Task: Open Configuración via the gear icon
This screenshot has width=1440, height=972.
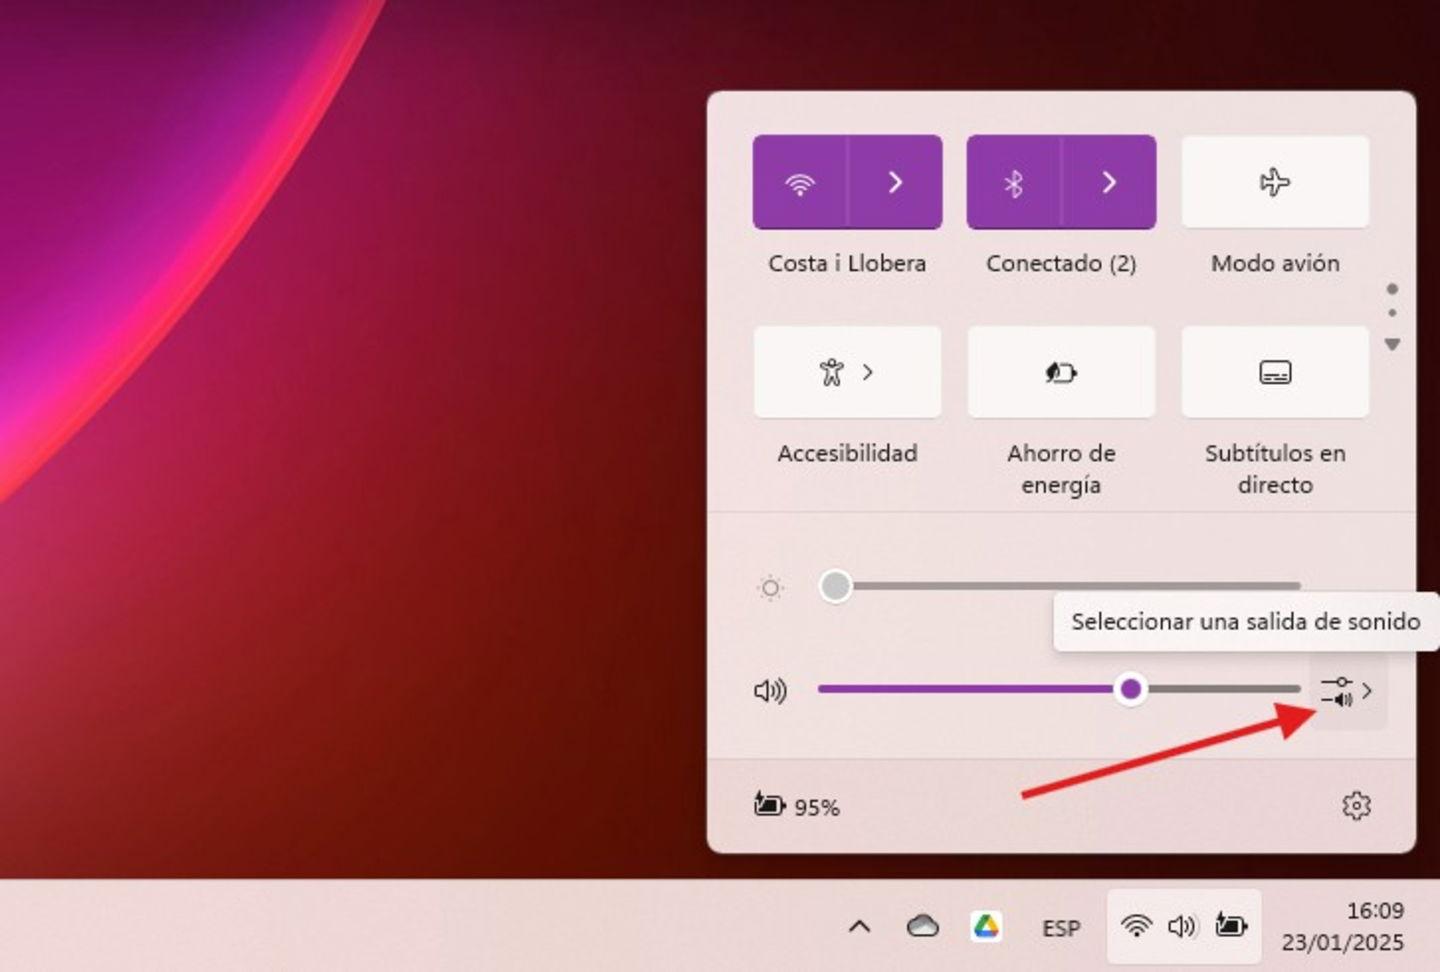Action: click(x=1356, y=806)
